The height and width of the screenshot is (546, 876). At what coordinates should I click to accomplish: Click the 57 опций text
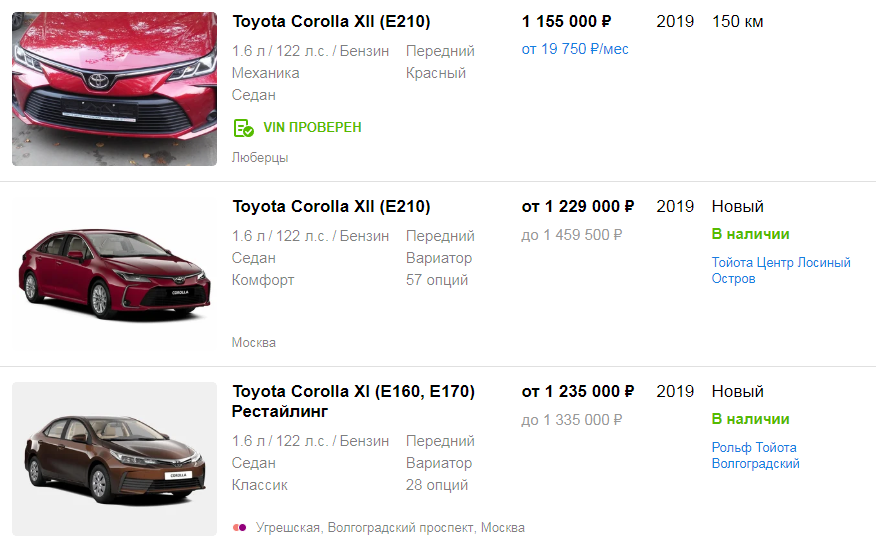pyautogui.click(x=437, y=280)
